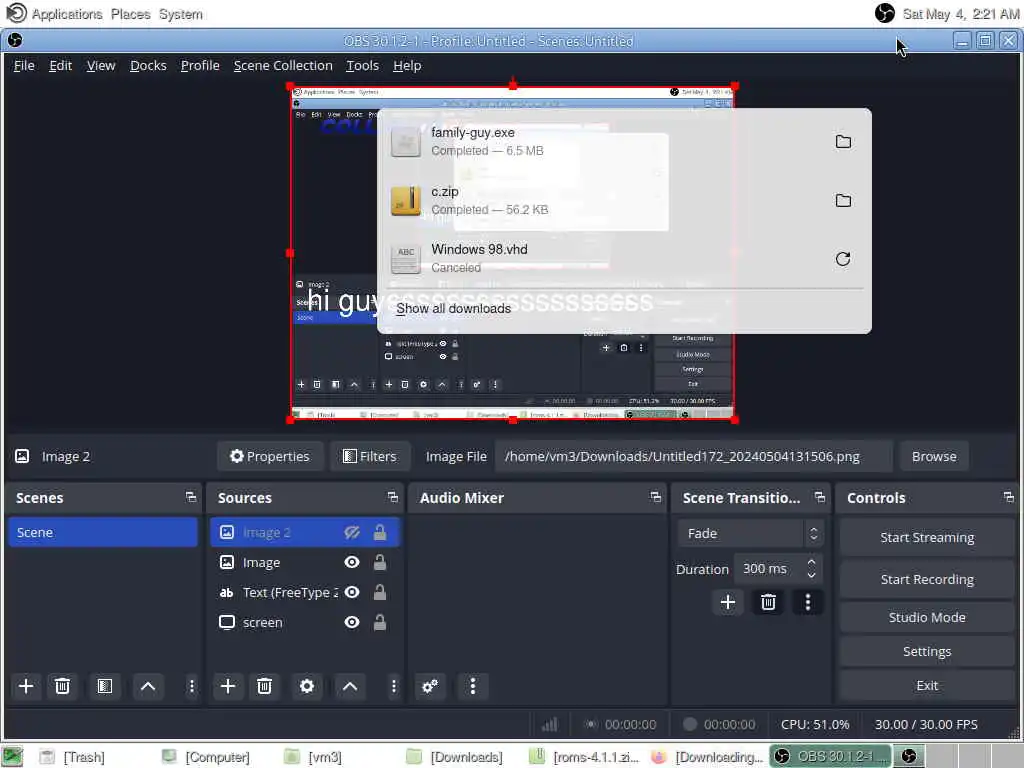
Task: Toggle lock on screen source
Action: tap(379, 622)
